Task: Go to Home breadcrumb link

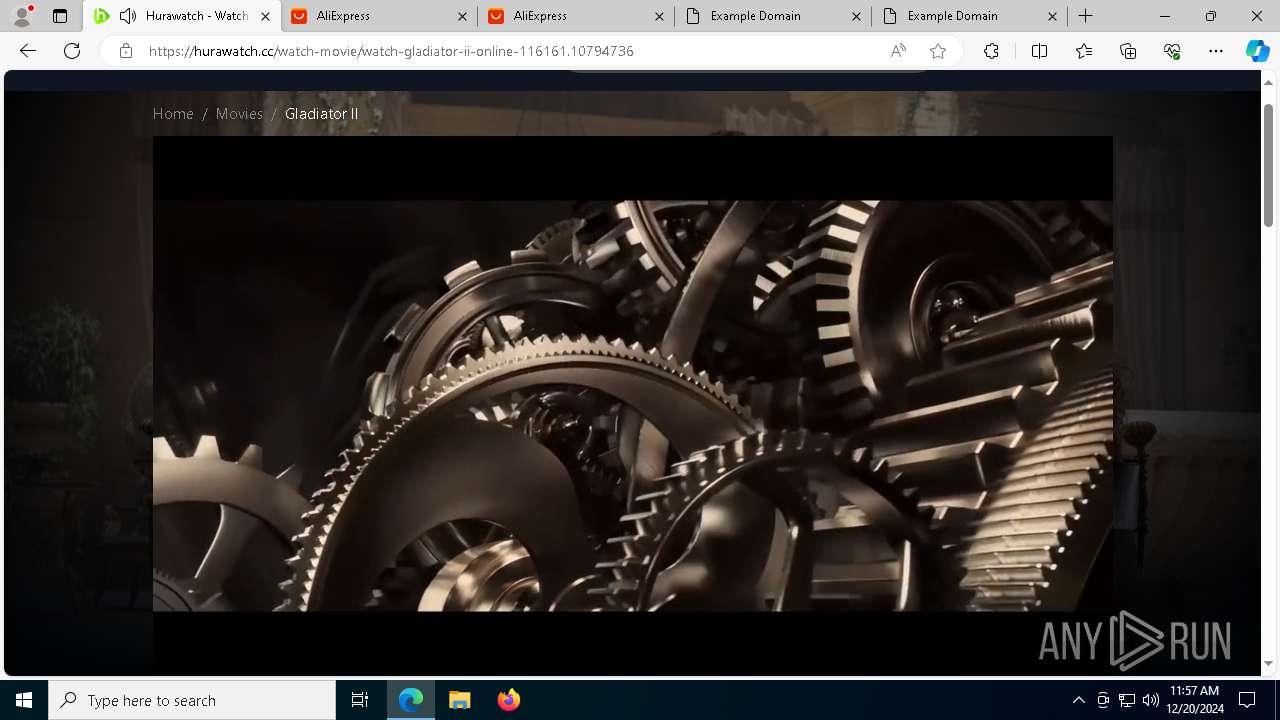Action: [x=173, y=114]
